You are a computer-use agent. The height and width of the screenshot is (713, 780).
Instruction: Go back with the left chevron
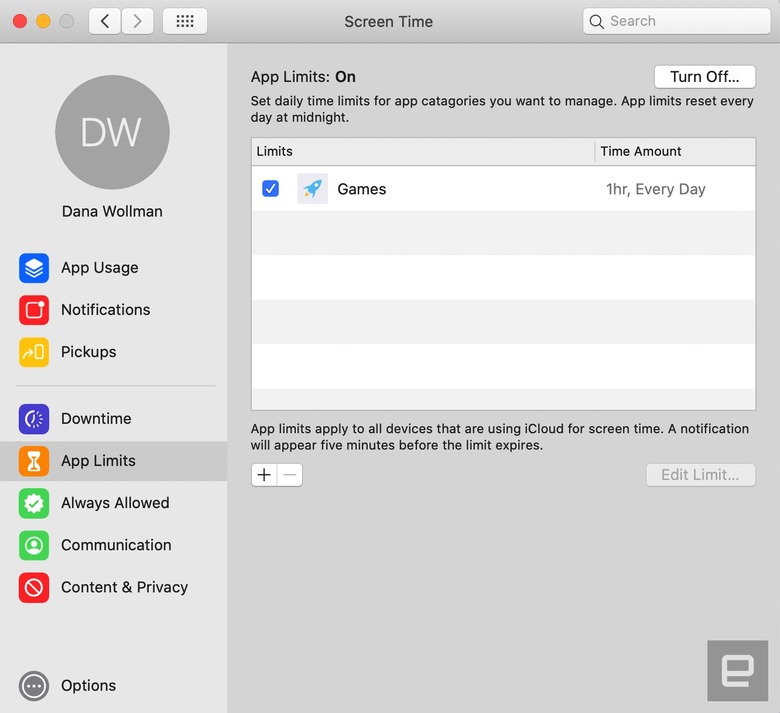pyautogui.click(x=104, y=21)
